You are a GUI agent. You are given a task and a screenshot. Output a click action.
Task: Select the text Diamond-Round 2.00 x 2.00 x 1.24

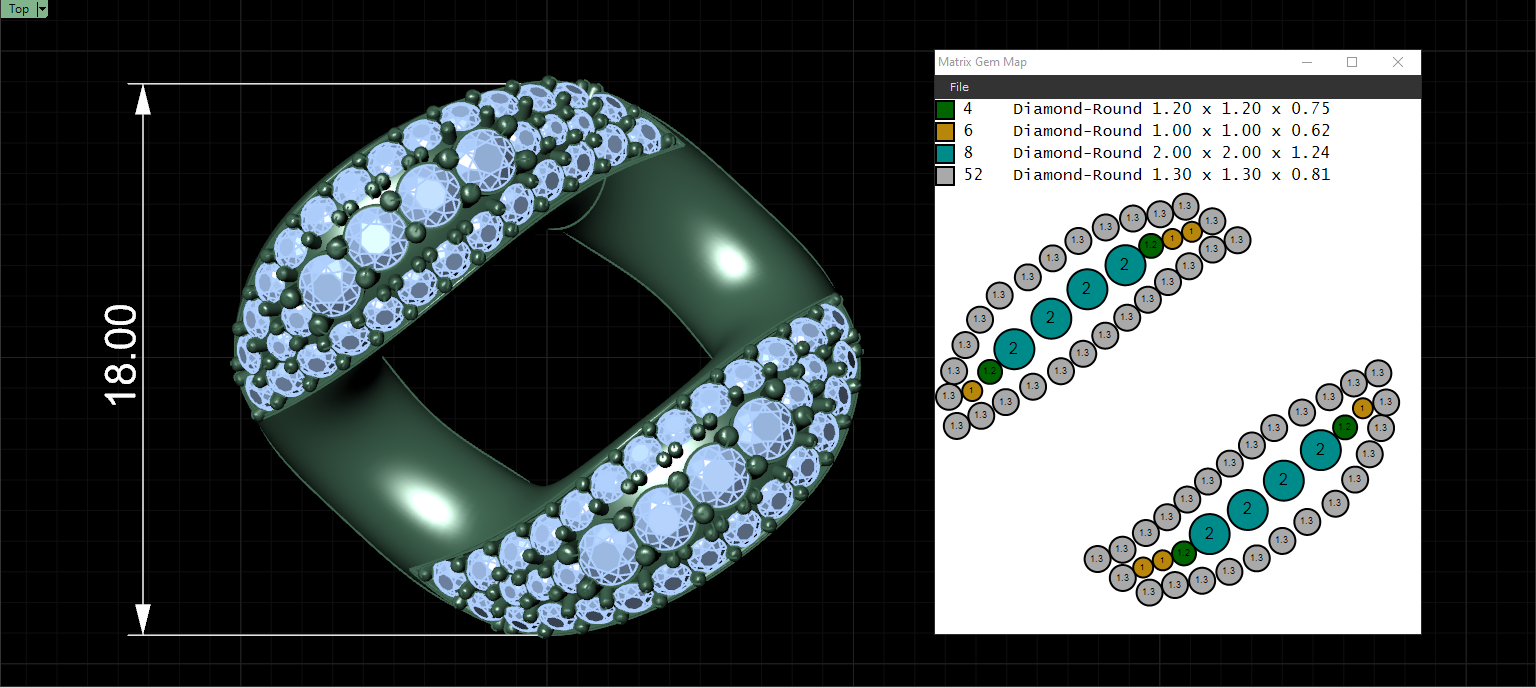(x=1171, y=152)
